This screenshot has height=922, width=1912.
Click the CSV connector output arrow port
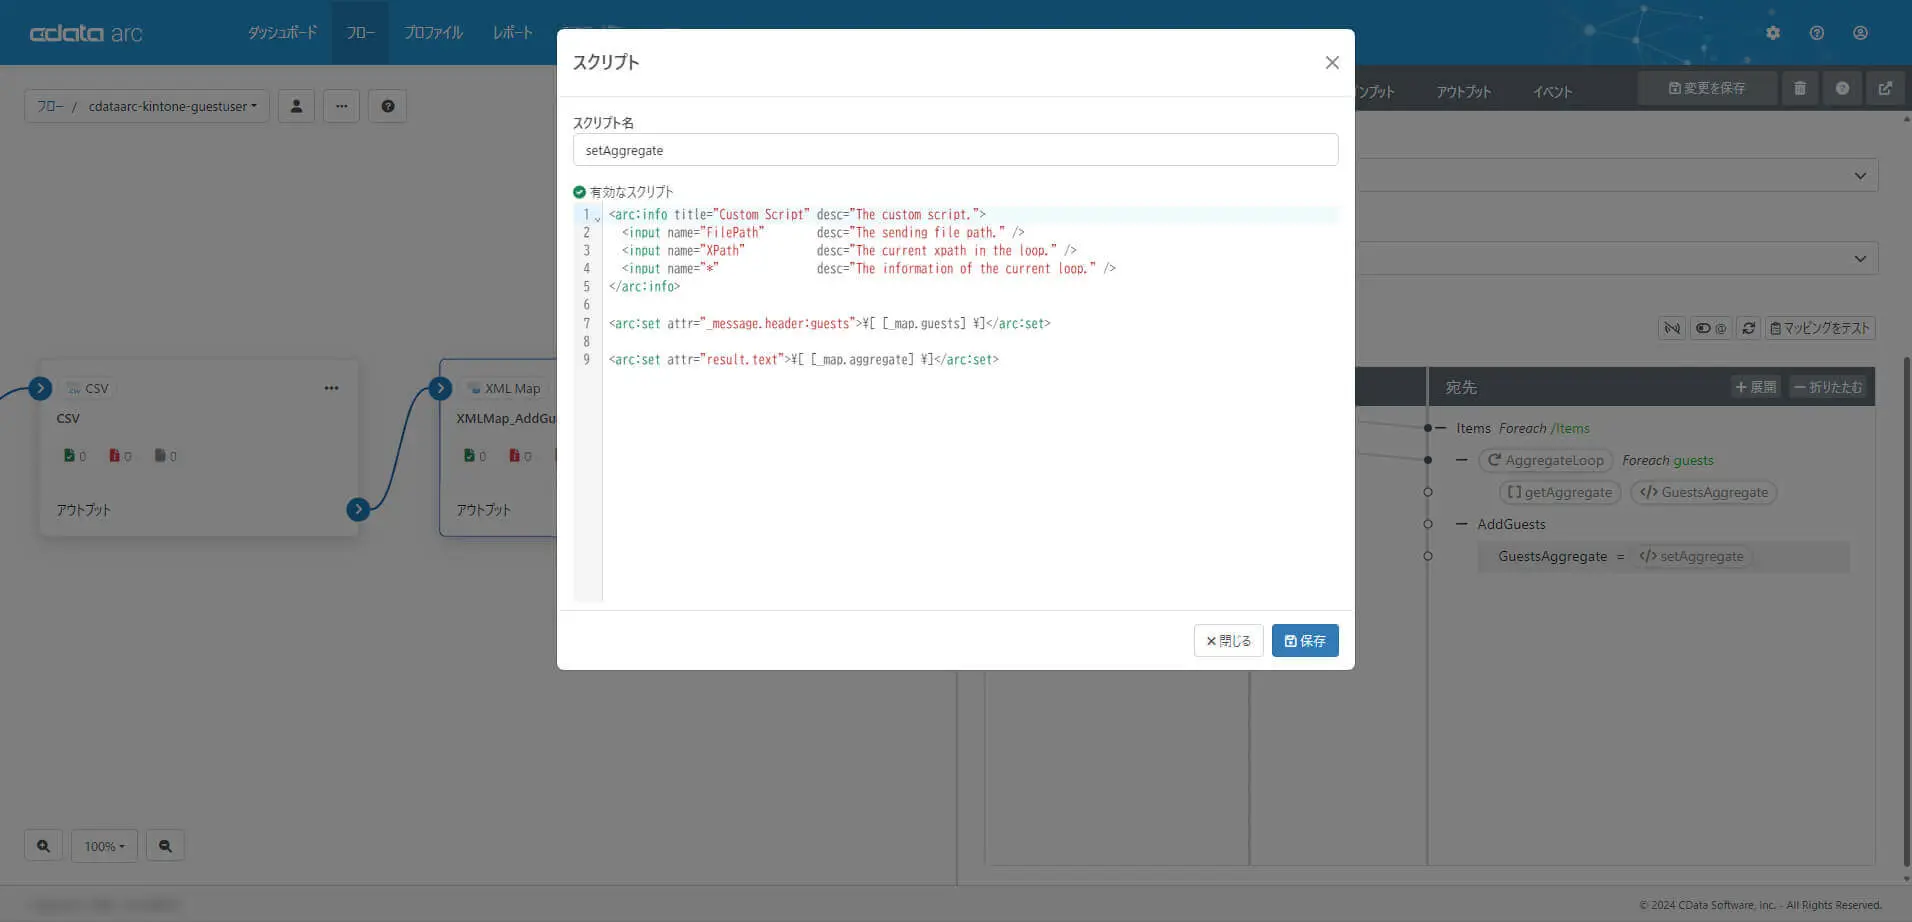pyautogui.click(x=358, y=509)
